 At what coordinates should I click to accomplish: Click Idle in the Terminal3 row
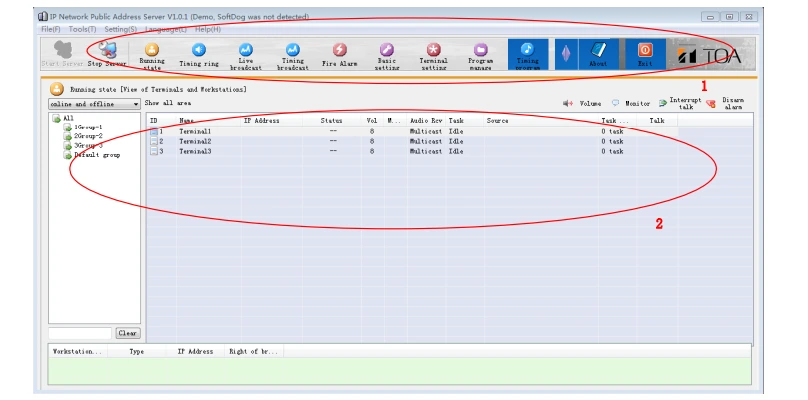[456, 151]
